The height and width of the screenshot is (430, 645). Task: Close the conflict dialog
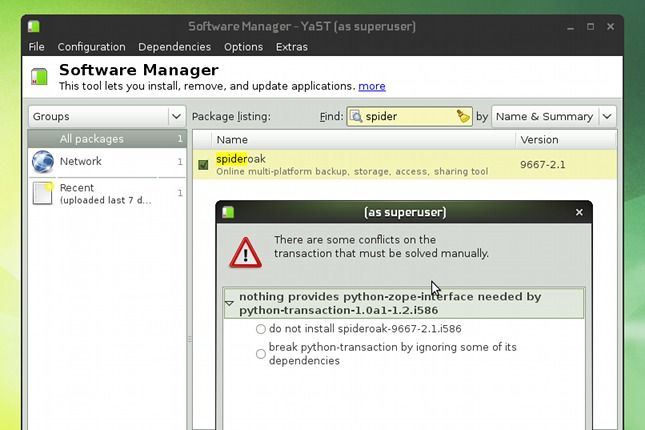[x=579, y=212]
